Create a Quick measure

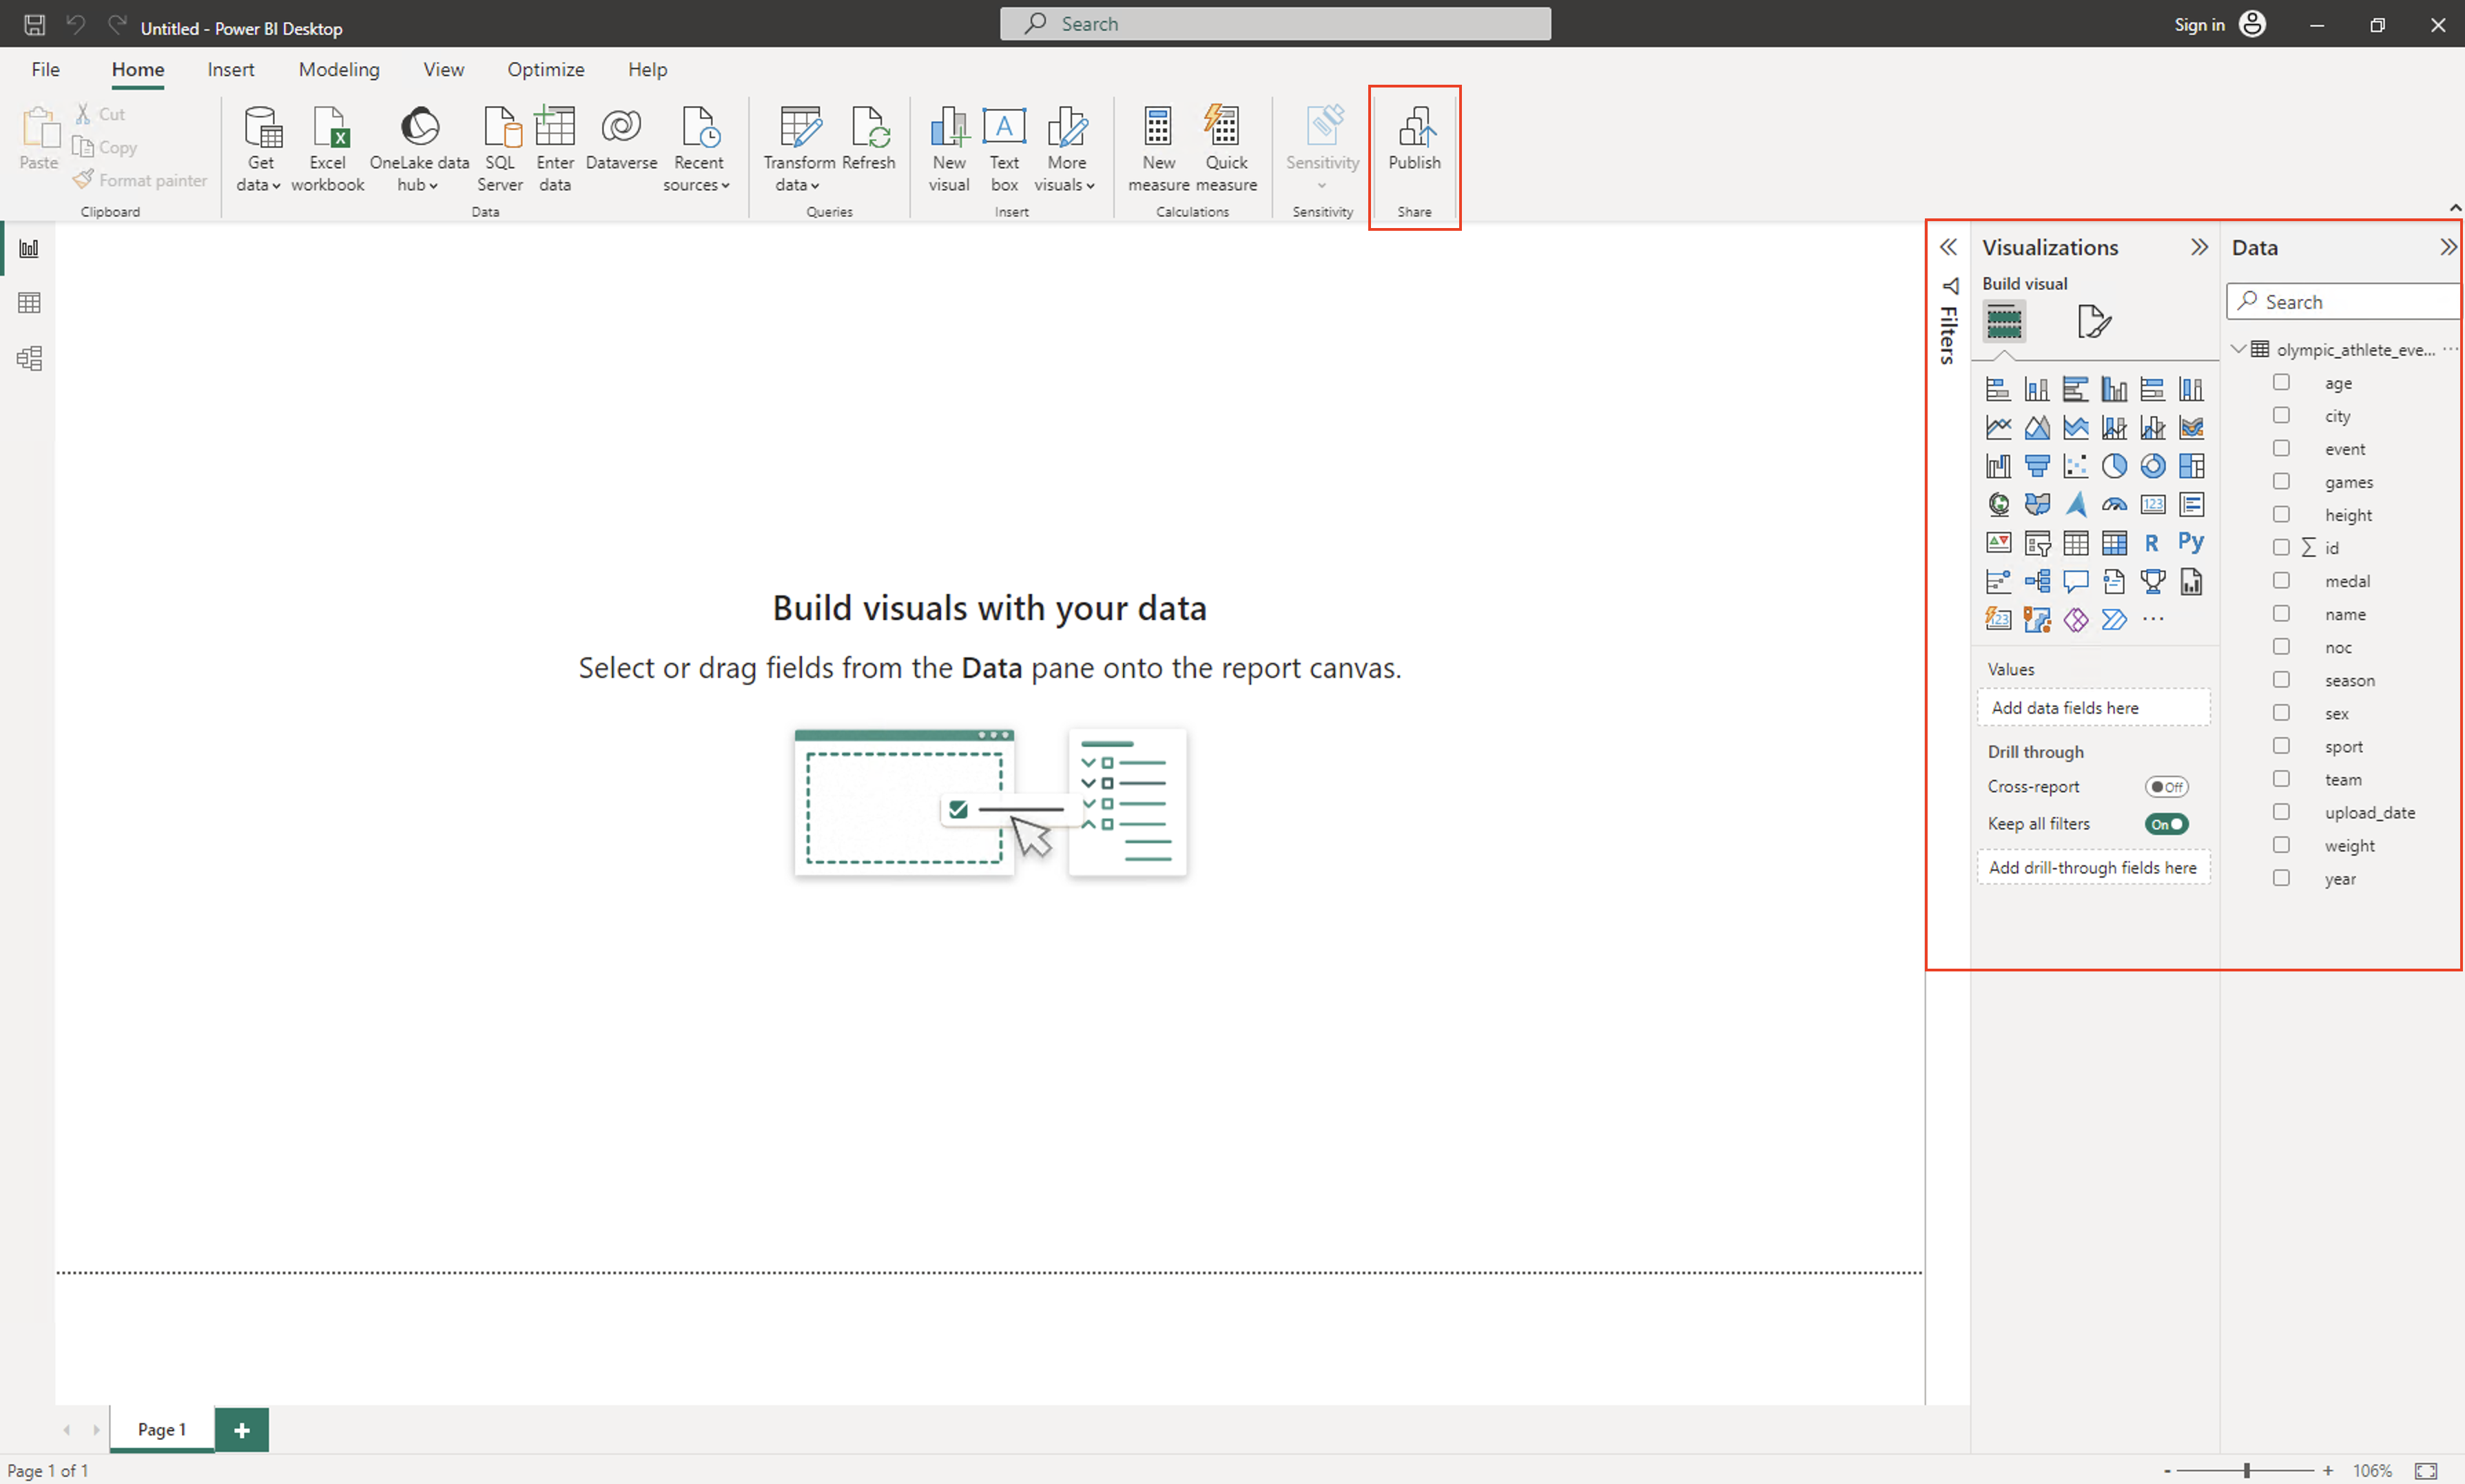(1226, 149)
